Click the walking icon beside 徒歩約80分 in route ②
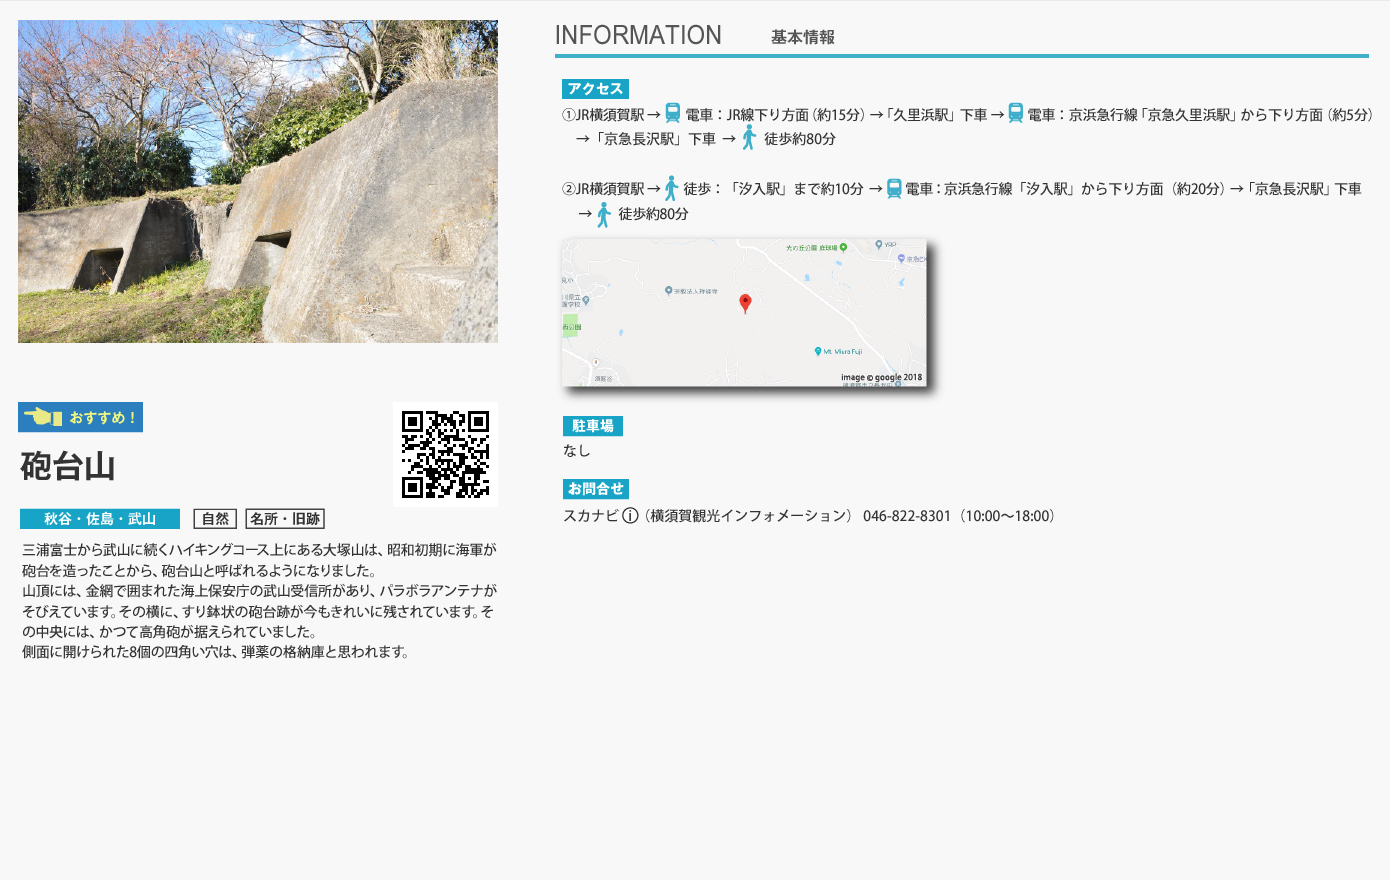This screenshot has width=1390, height=880. tap(603, 214)
